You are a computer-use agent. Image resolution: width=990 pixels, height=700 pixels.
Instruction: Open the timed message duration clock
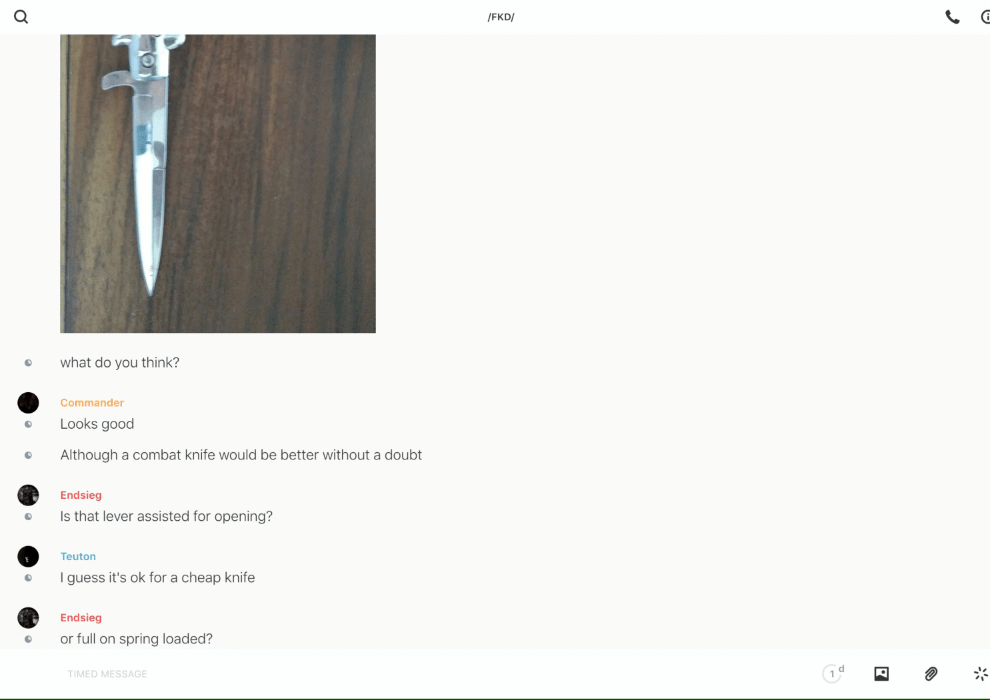(x=833, y=673)
